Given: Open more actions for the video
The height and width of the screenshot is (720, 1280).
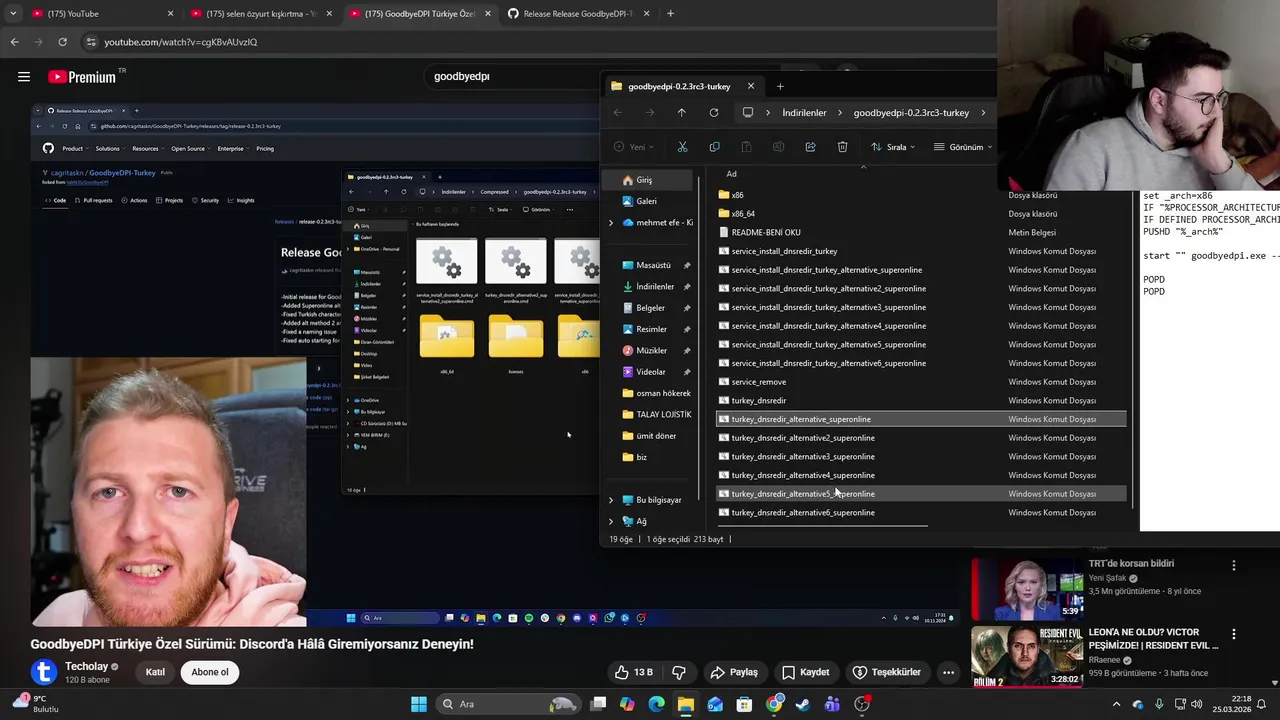Looking at the screenshot, I should 948,672.
